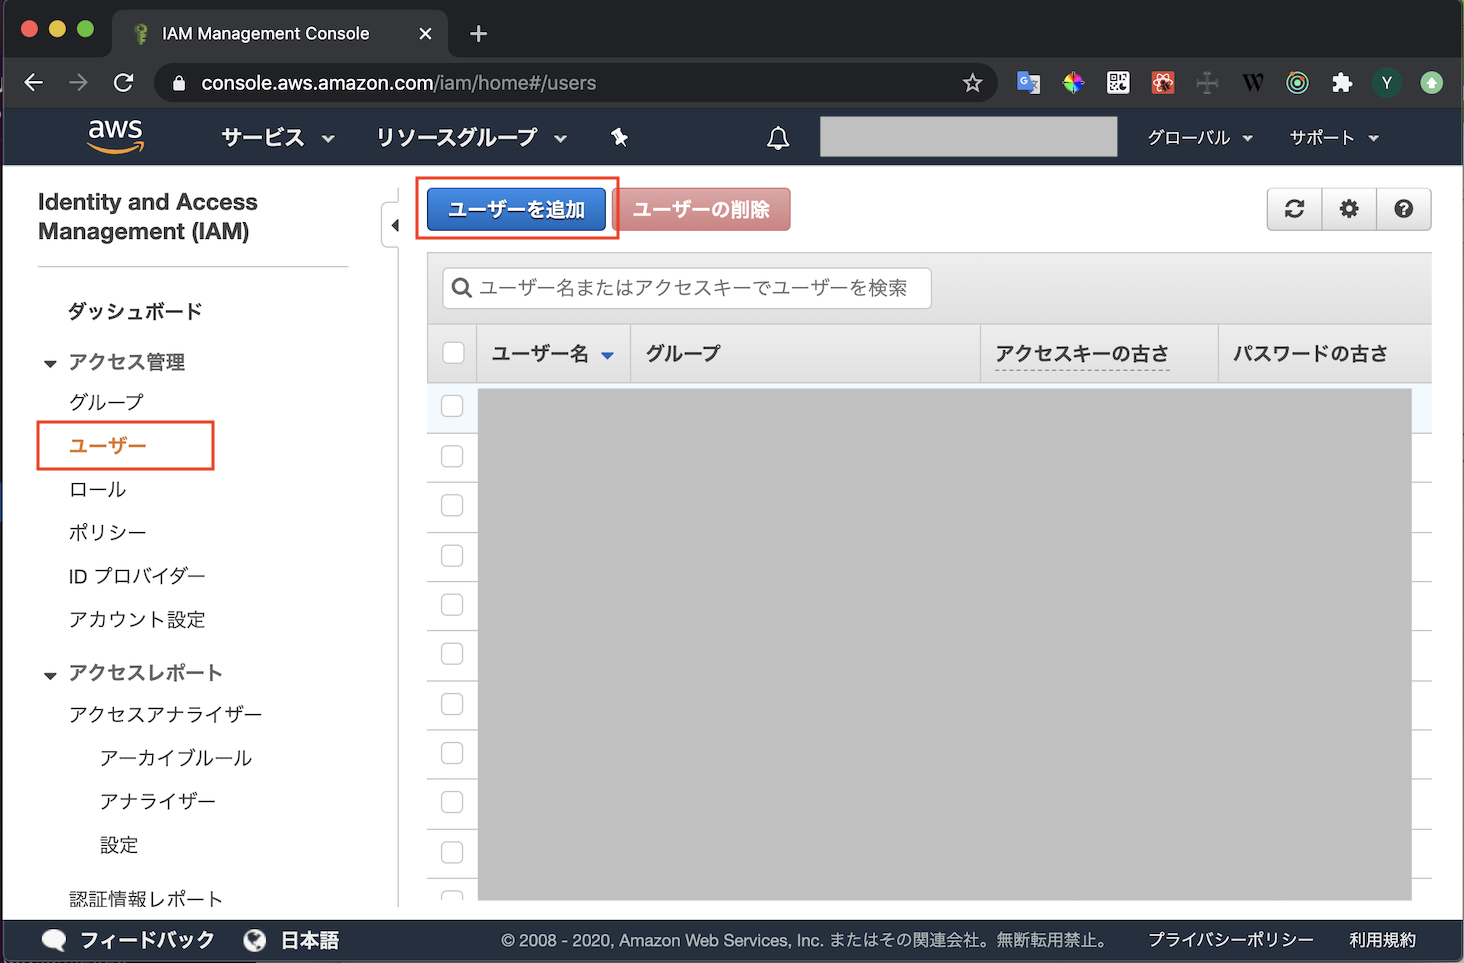1464x963 pixels.
Task: Open the Google Translate extension icon
Action: pos(1028,83)
